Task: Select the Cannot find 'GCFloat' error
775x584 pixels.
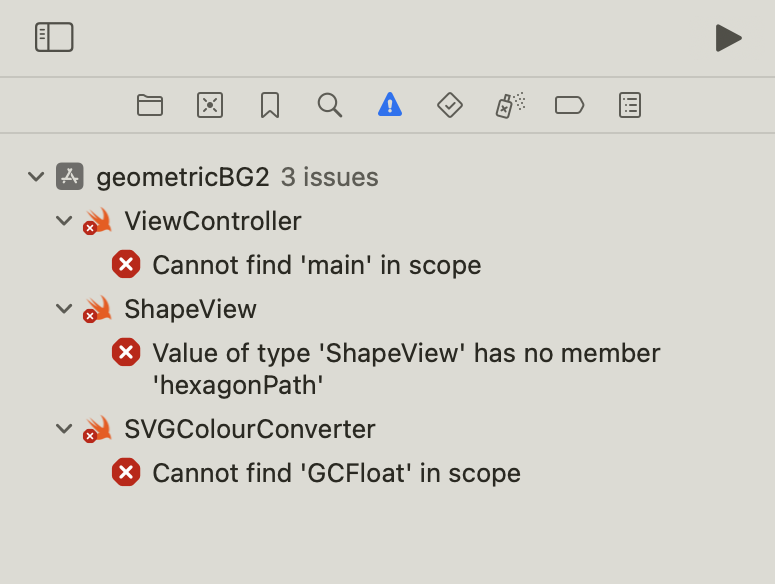Action: pos(336,473)
